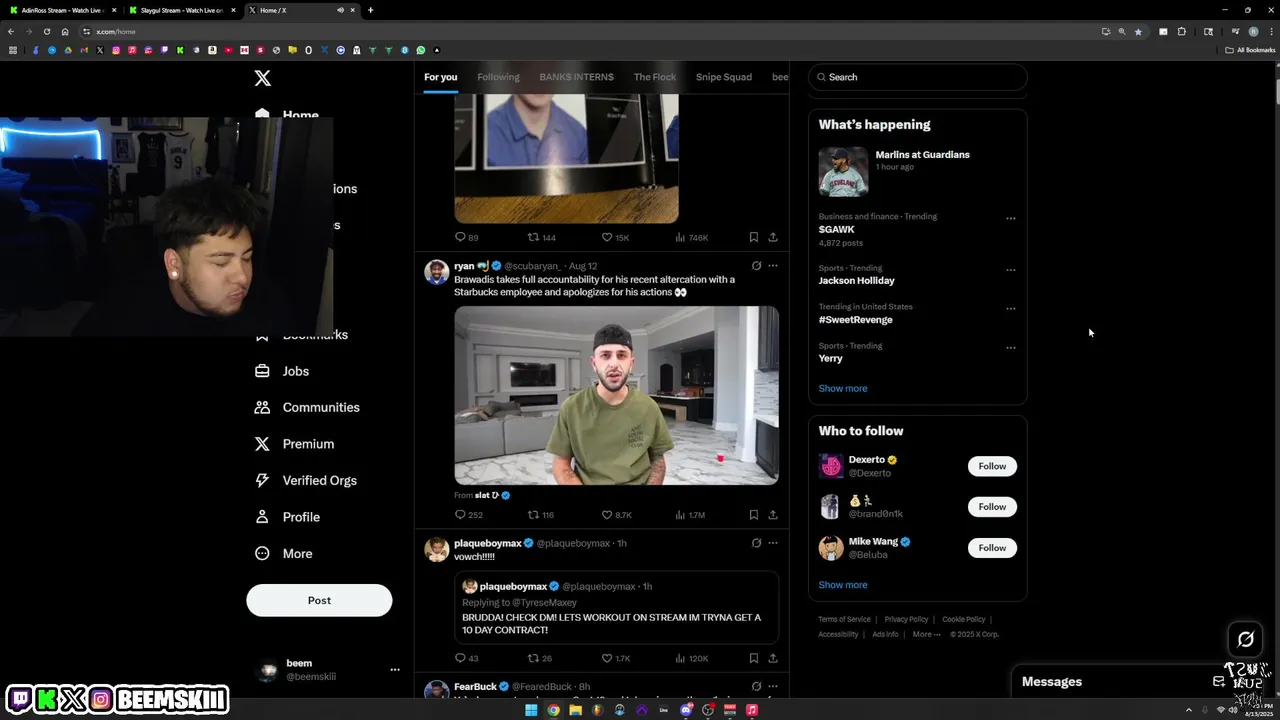The width and height of the screenshot is (1280, 720).
Task: Mute the Home / X tab audio
Action: pos(340,10)
